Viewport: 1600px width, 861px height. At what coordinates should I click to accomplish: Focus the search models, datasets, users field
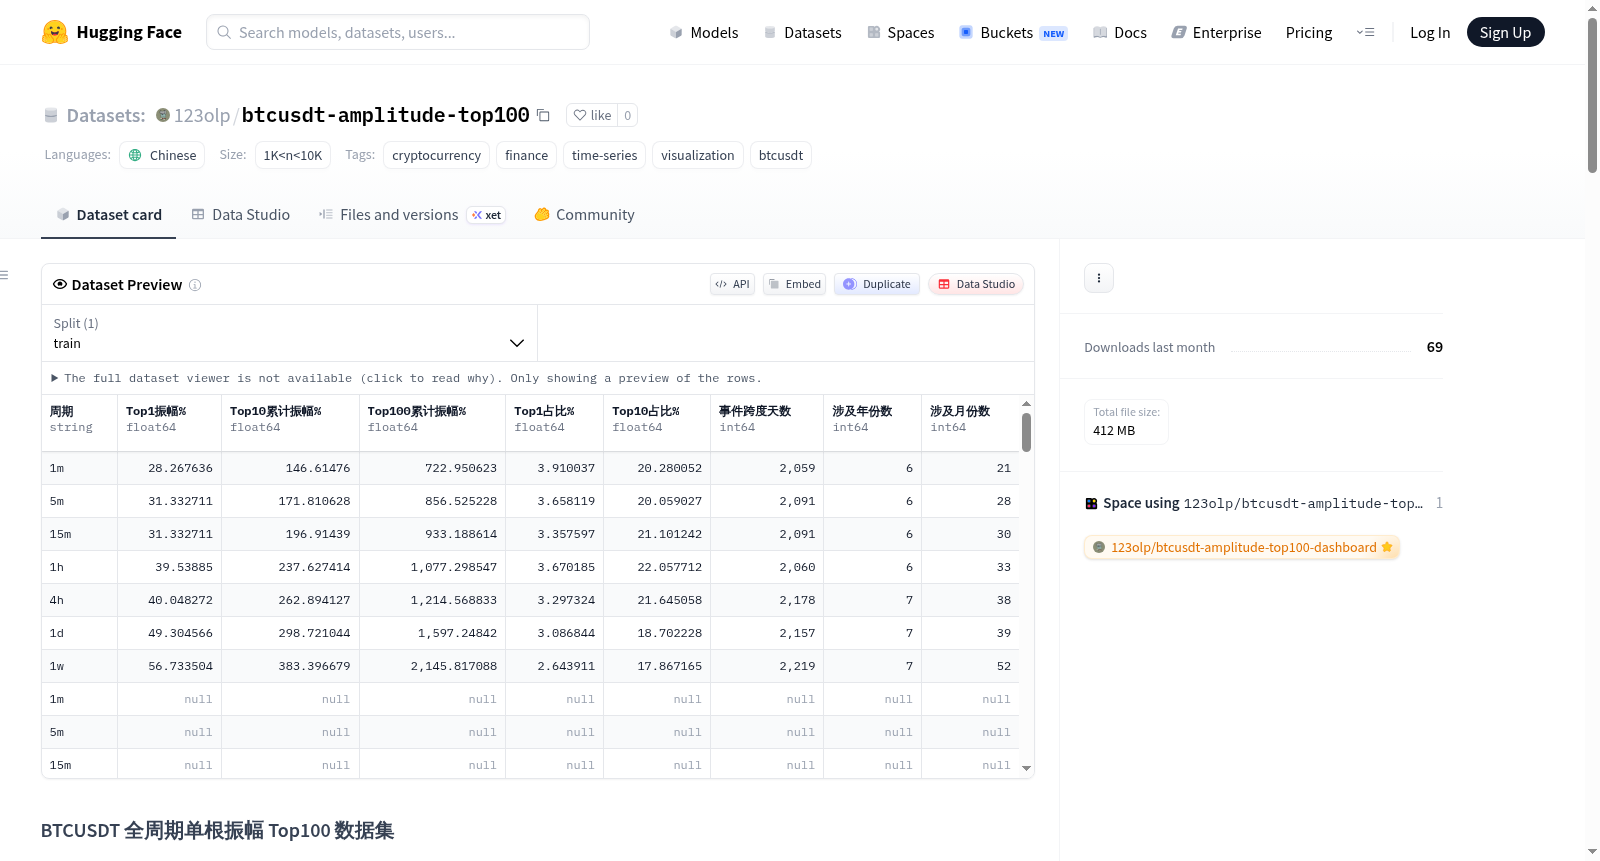[x=398, y=32]
